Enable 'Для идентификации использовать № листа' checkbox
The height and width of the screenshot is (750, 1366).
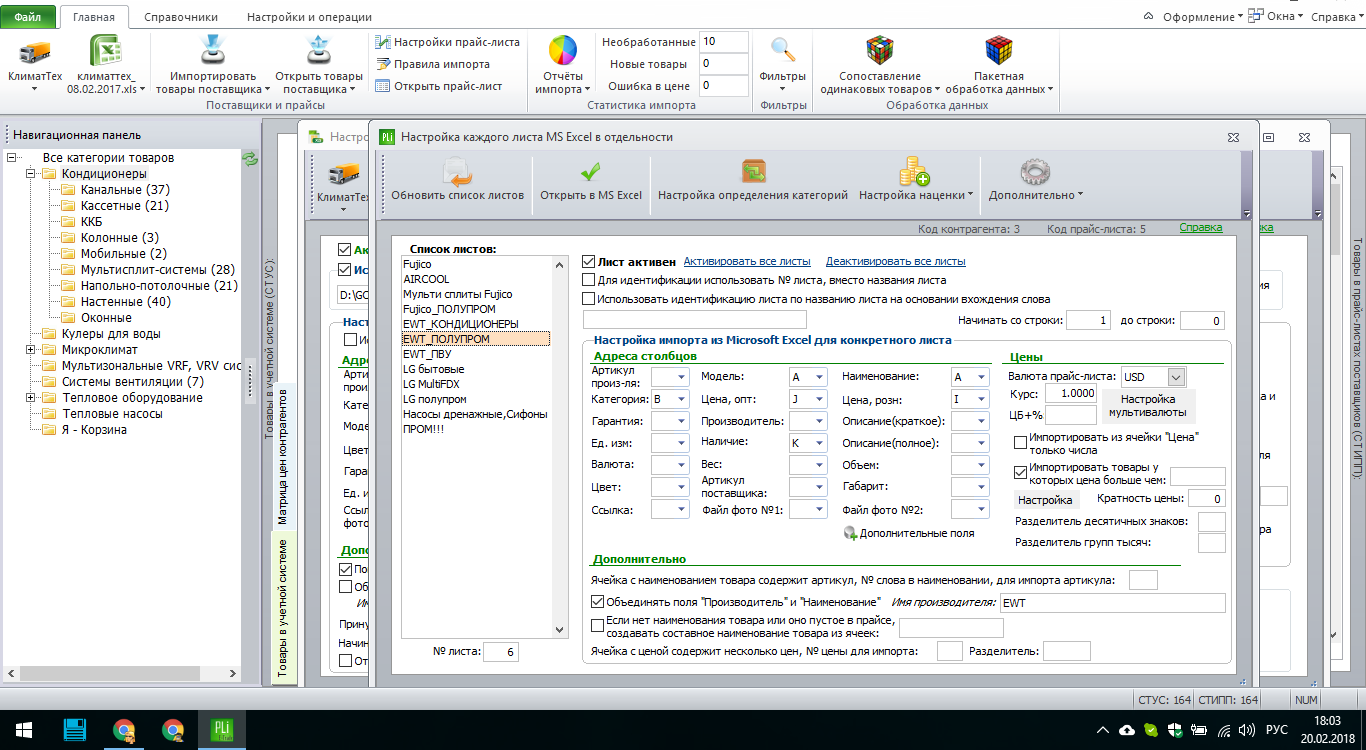[x=588, y=280]
